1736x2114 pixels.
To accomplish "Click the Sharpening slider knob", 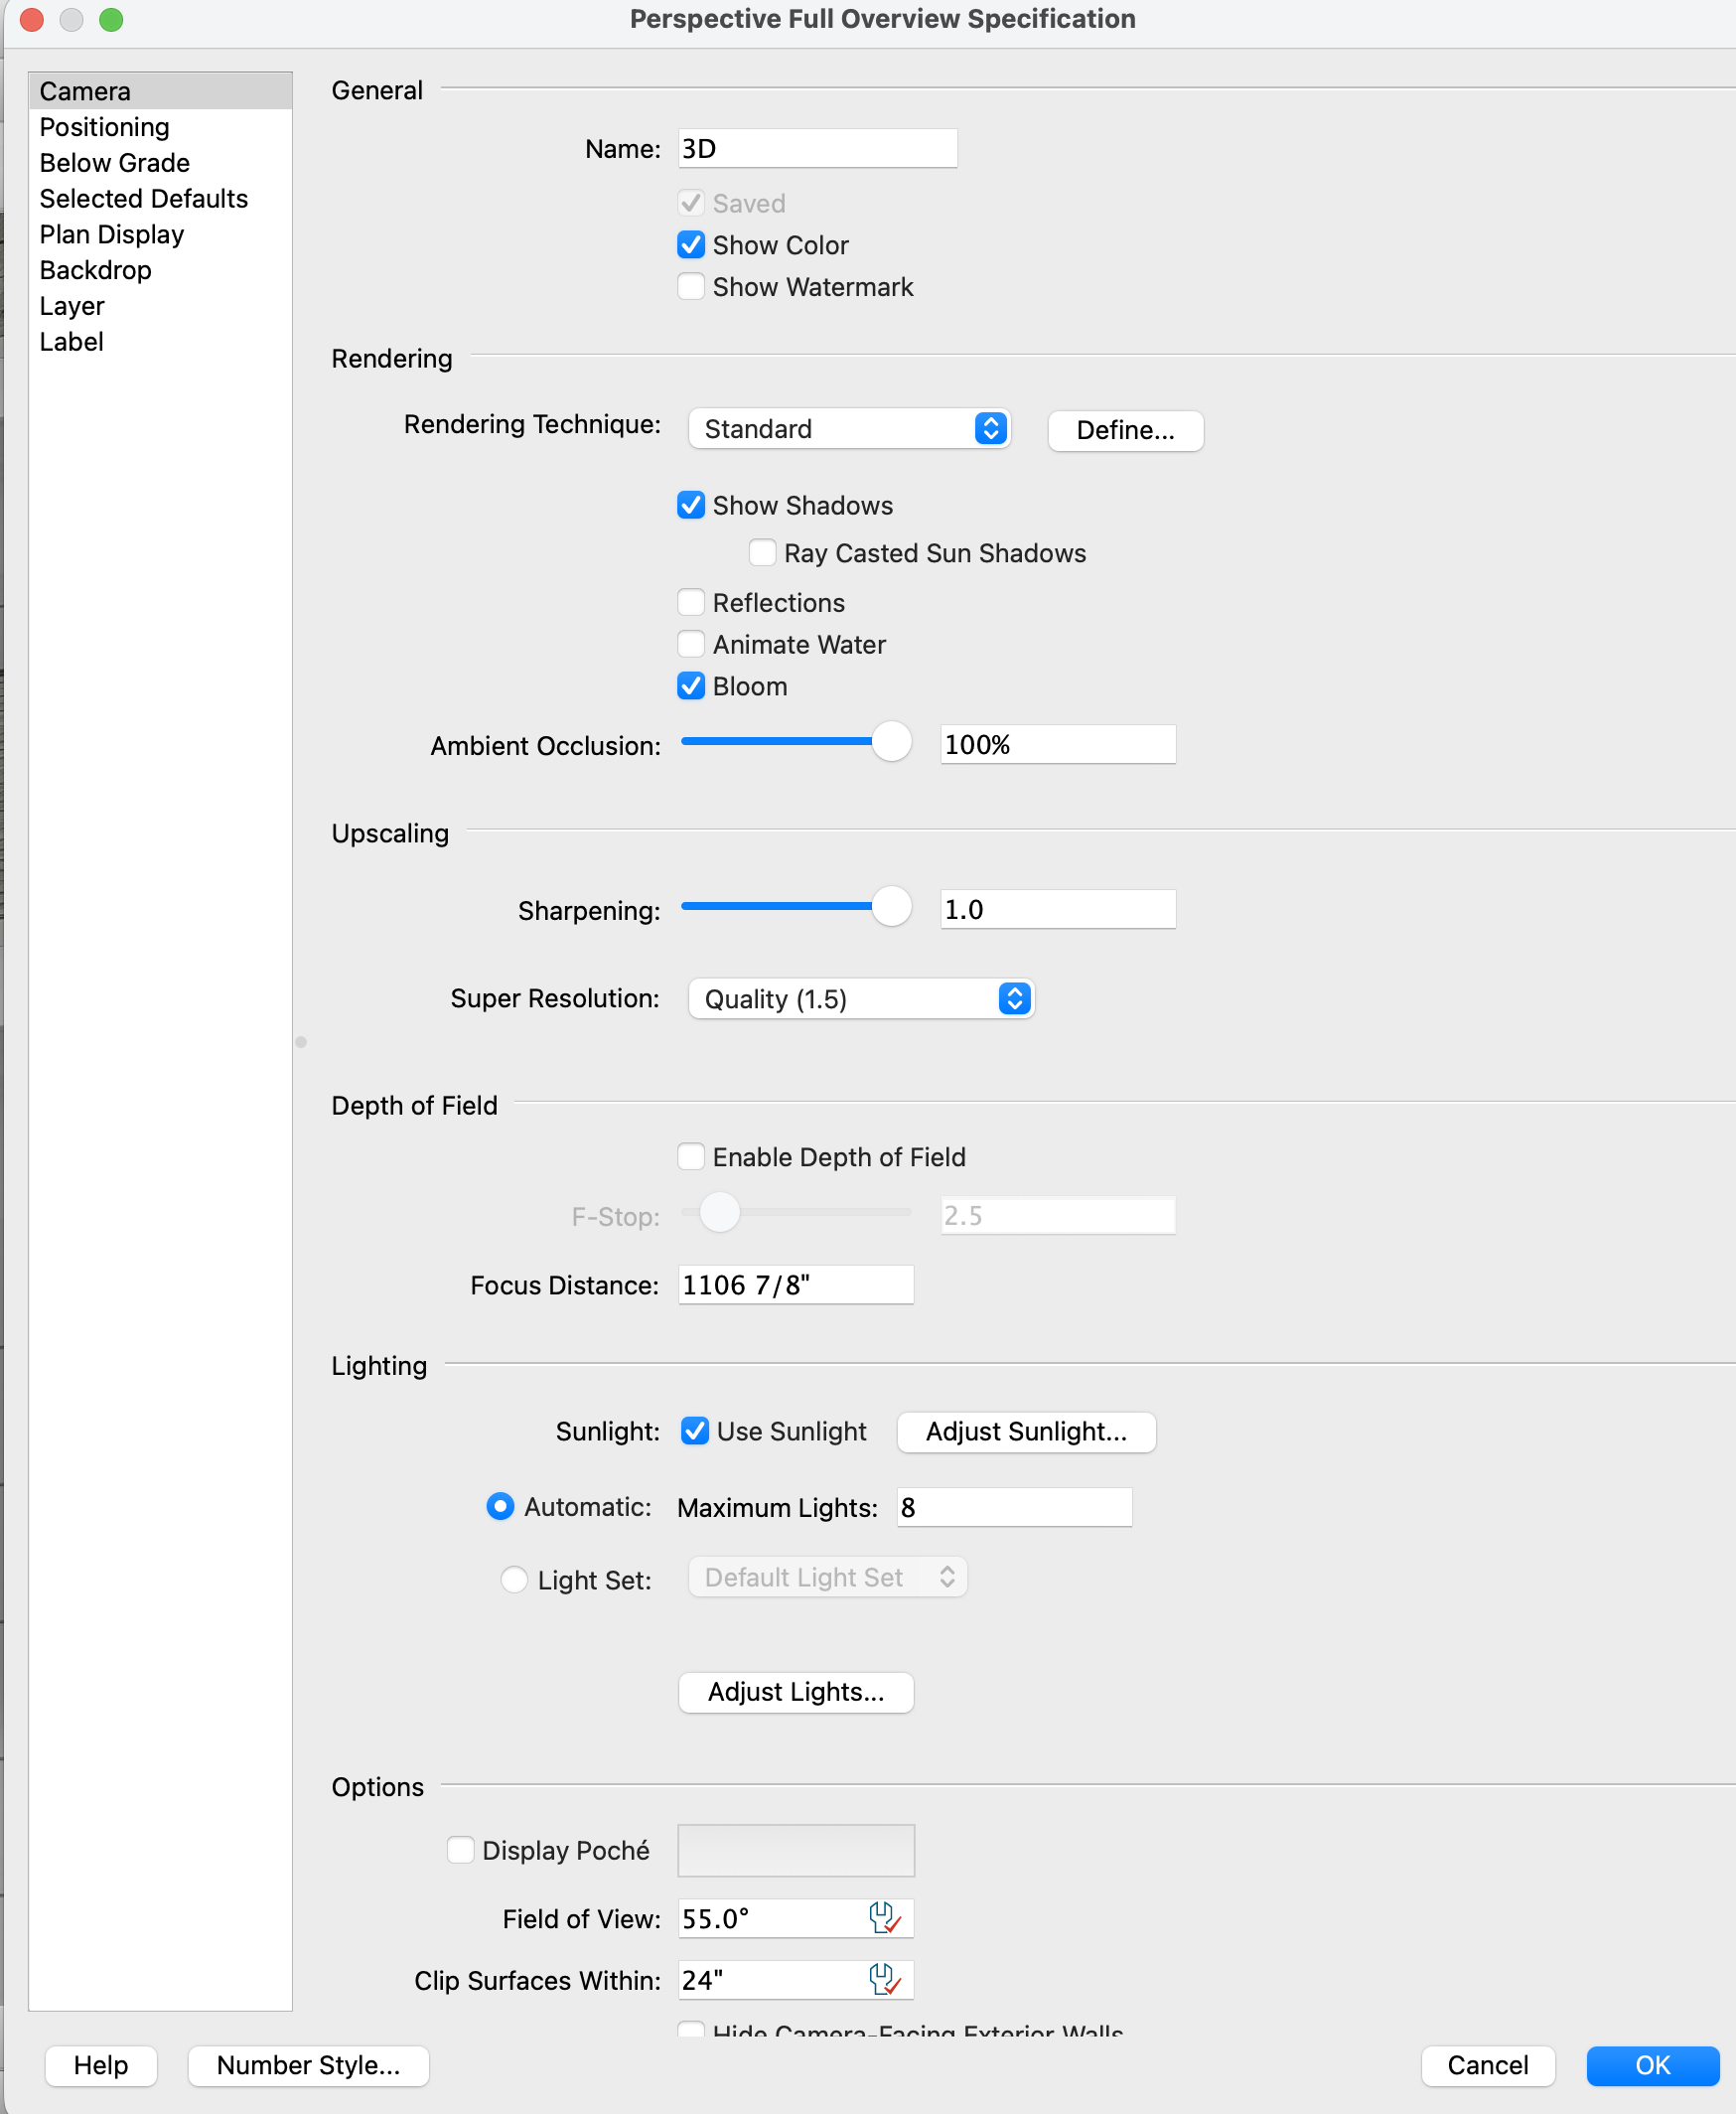I will tap(891, 907).
